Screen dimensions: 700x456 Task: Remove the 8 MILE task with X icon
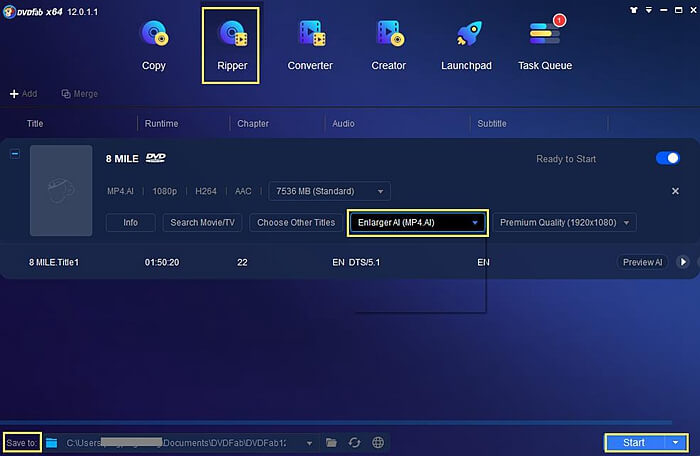coord(675,191)
